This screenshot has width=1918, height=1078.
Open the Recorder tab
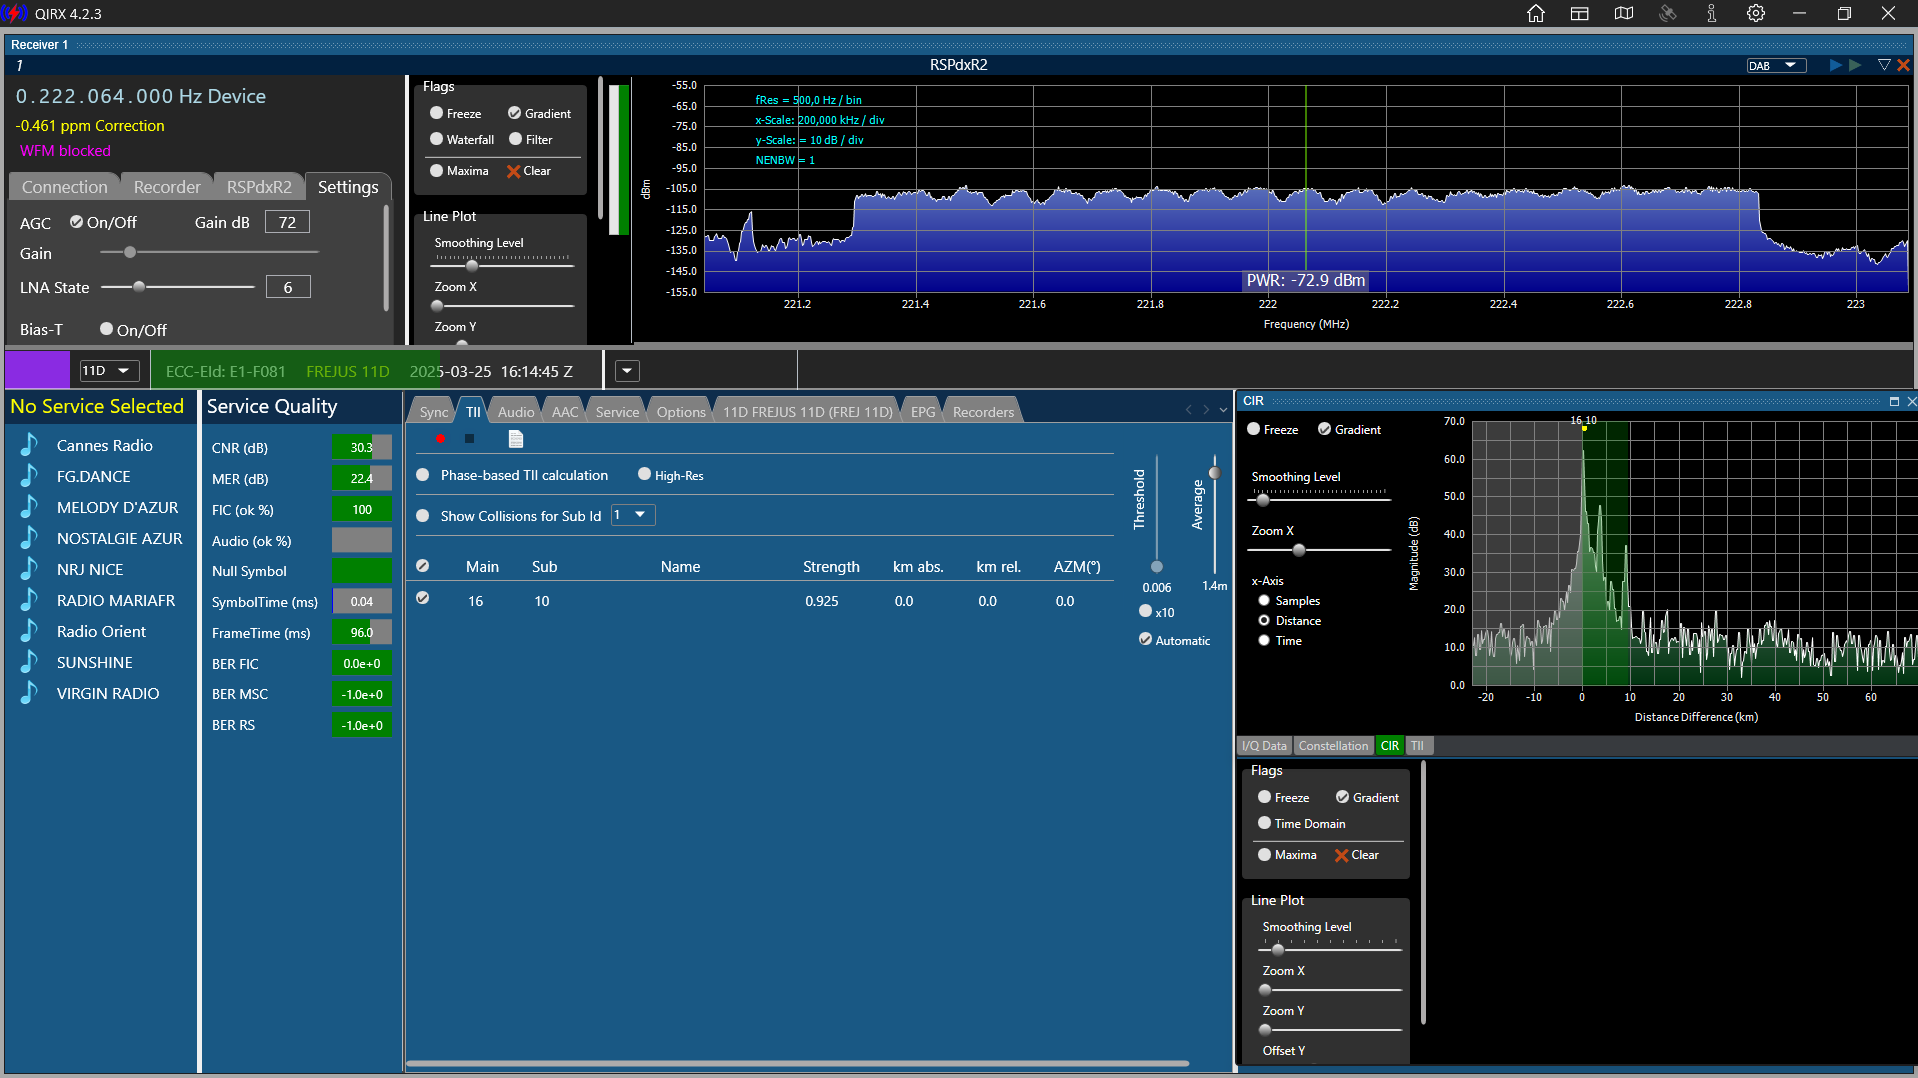(167, 187)
